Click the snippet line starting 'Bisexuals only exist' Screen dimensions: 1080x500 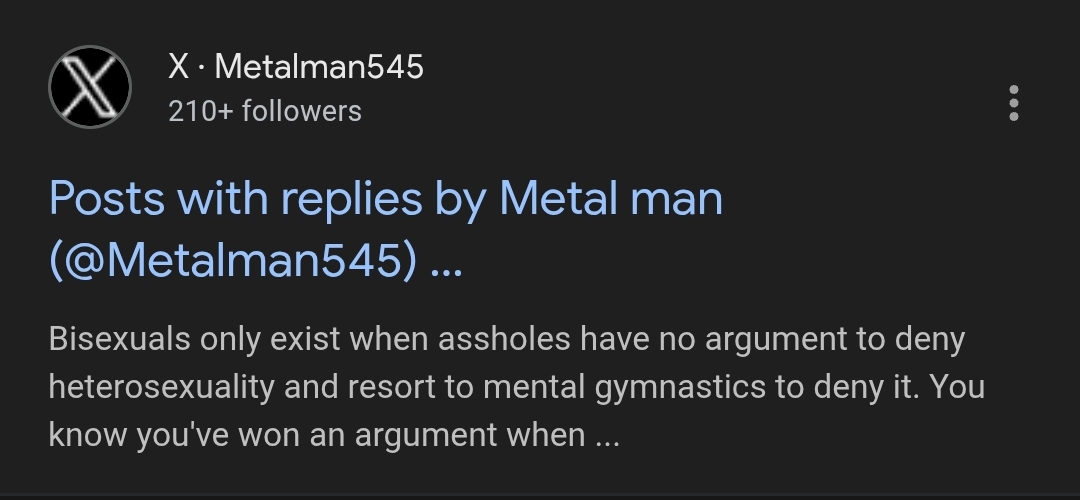click(x=506, y=340)
